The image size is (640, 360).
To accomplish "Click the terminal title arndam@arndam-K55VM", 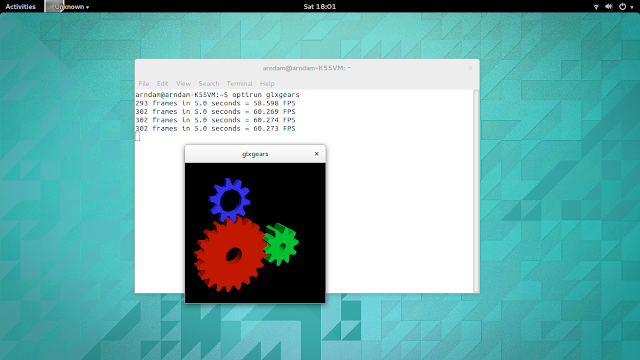I will coord(307,68).
